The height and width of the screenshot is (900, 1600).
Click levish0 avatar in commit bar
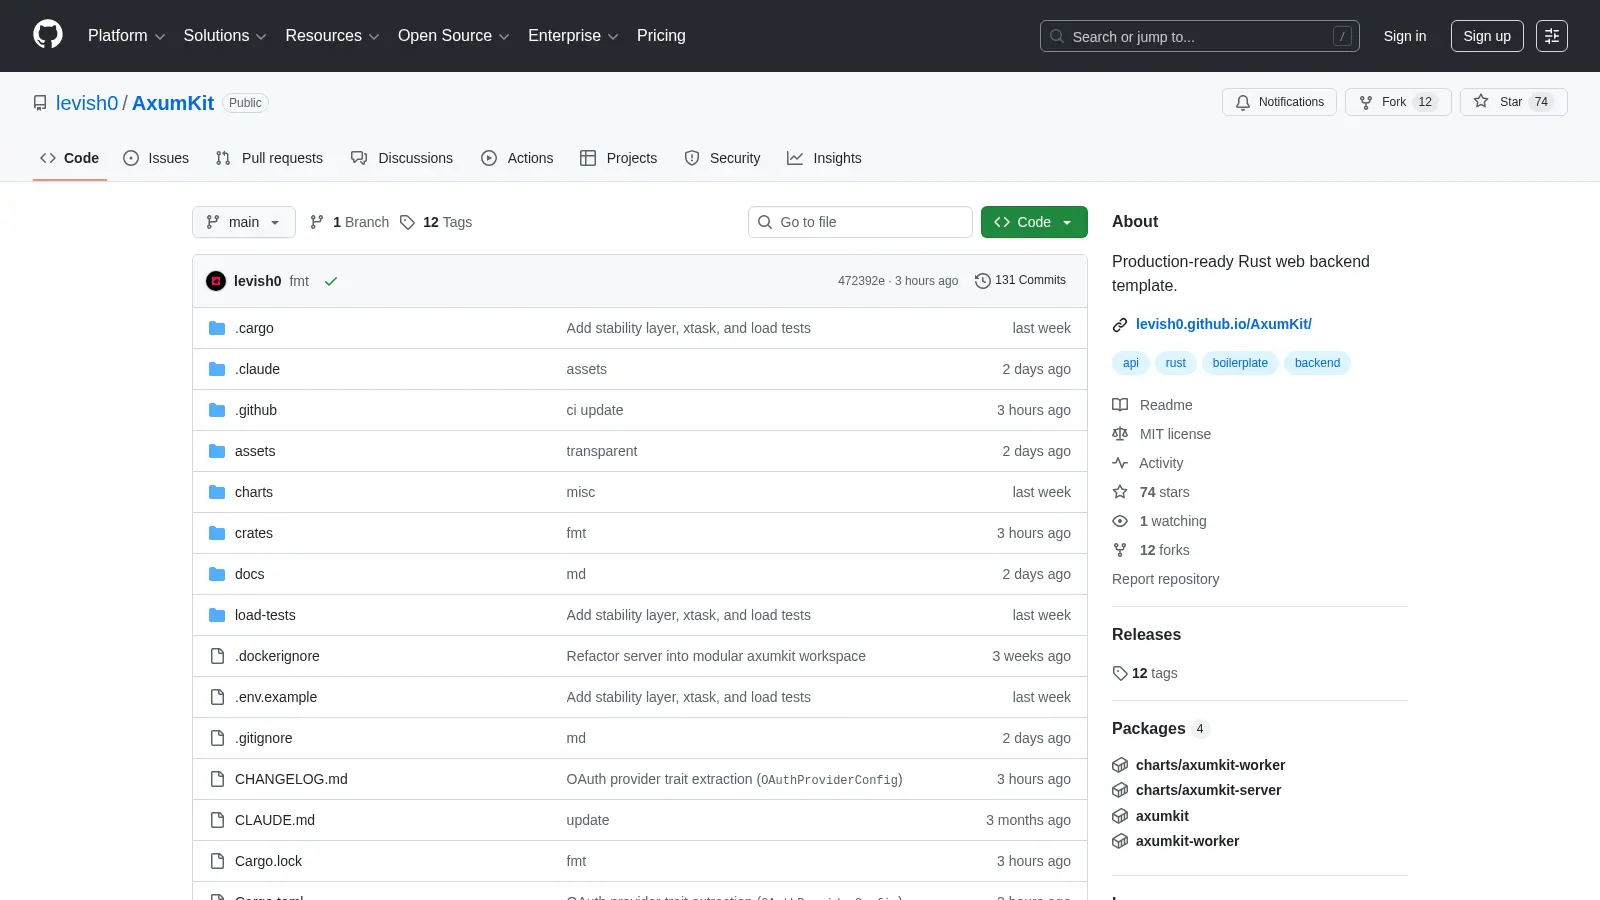(216, 281)
